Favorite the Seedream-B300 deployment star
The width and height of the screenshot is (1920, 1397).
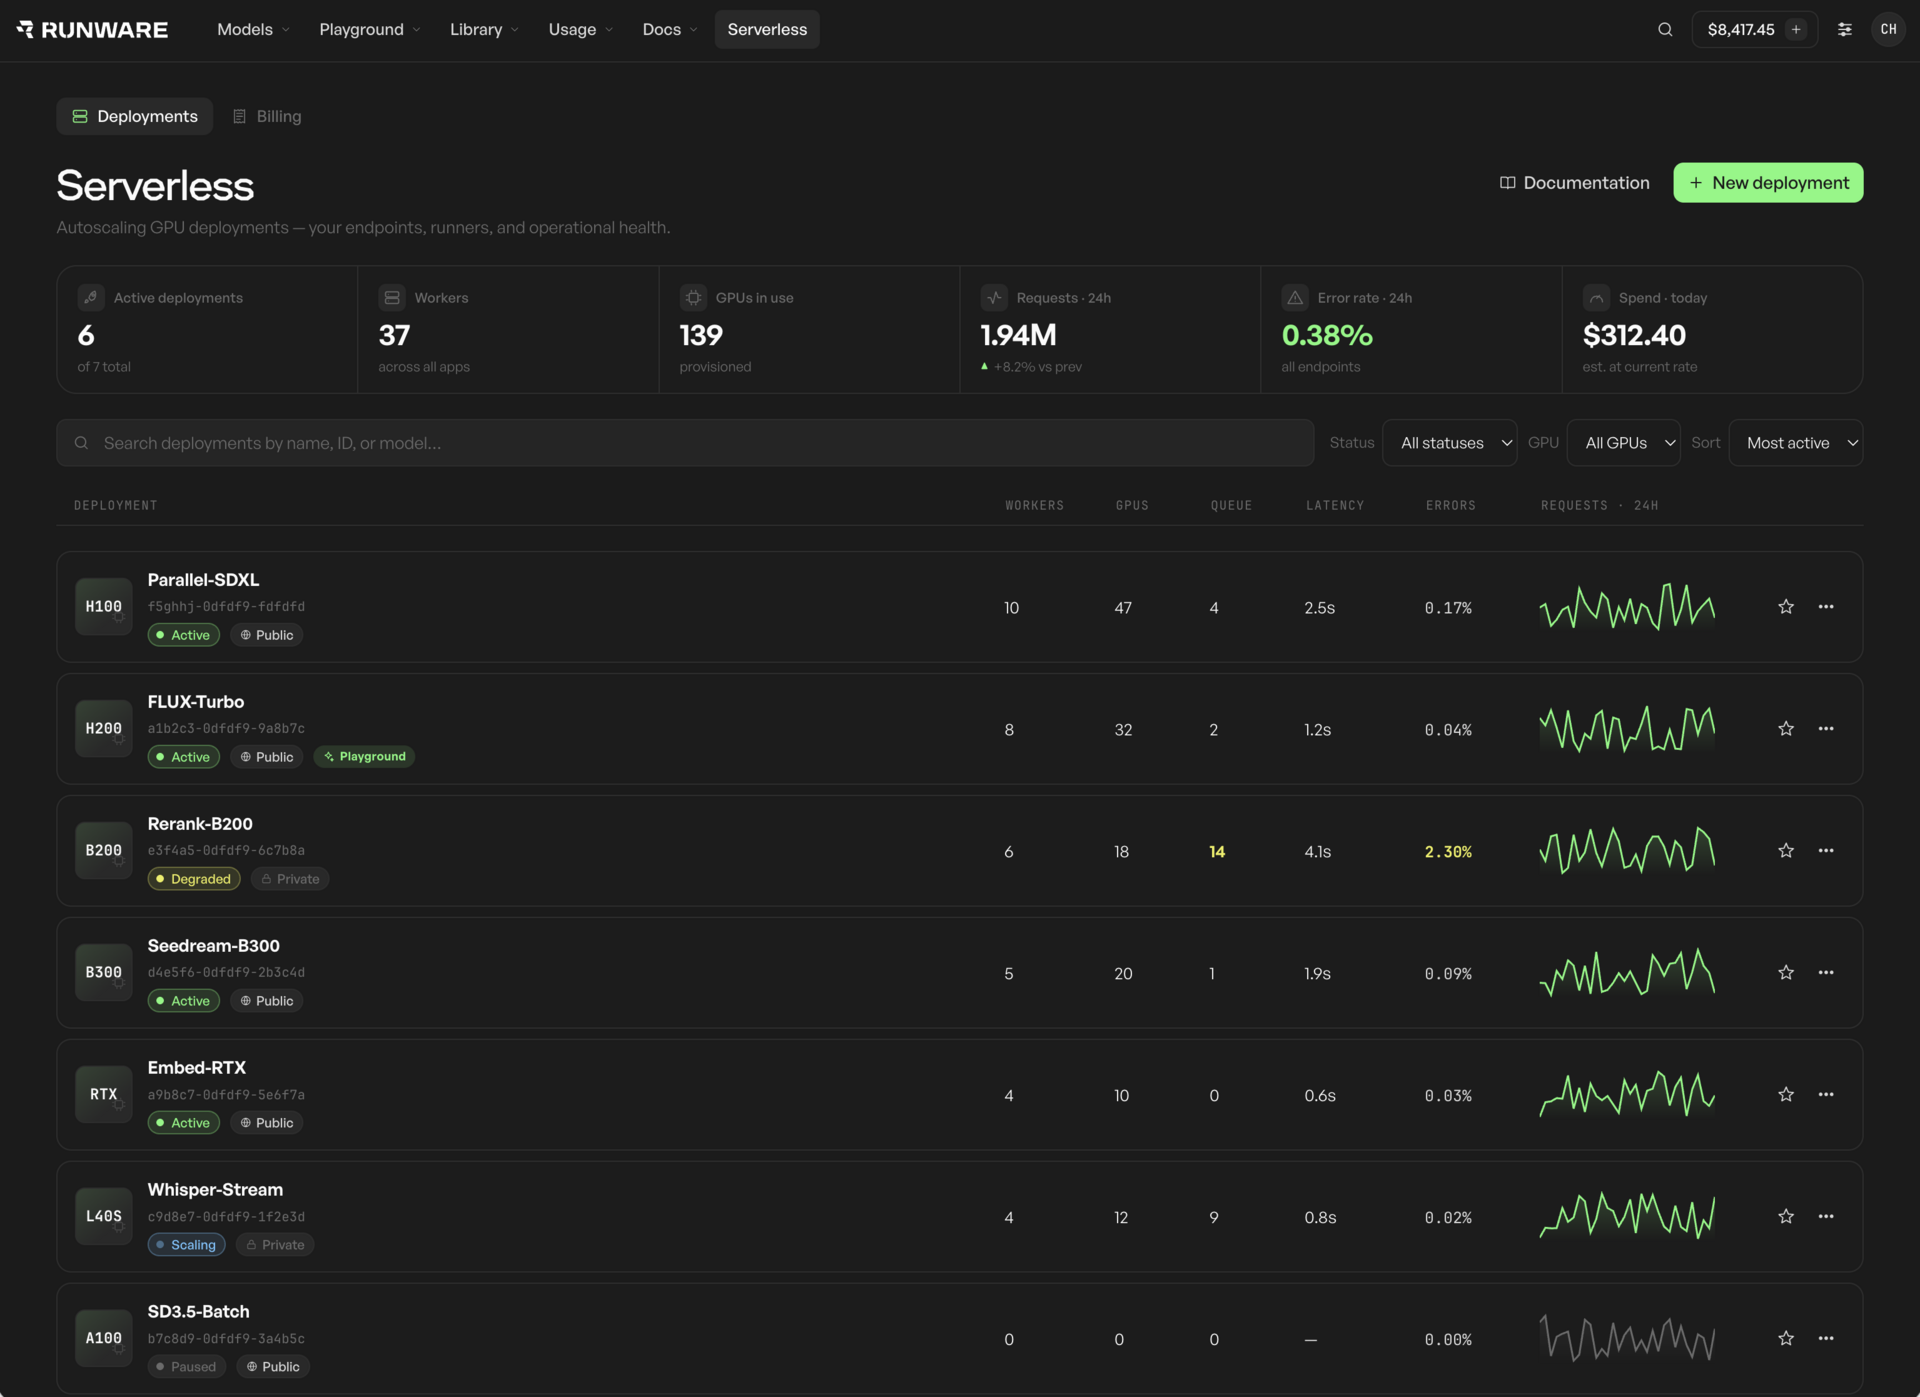click(1786, 973)
